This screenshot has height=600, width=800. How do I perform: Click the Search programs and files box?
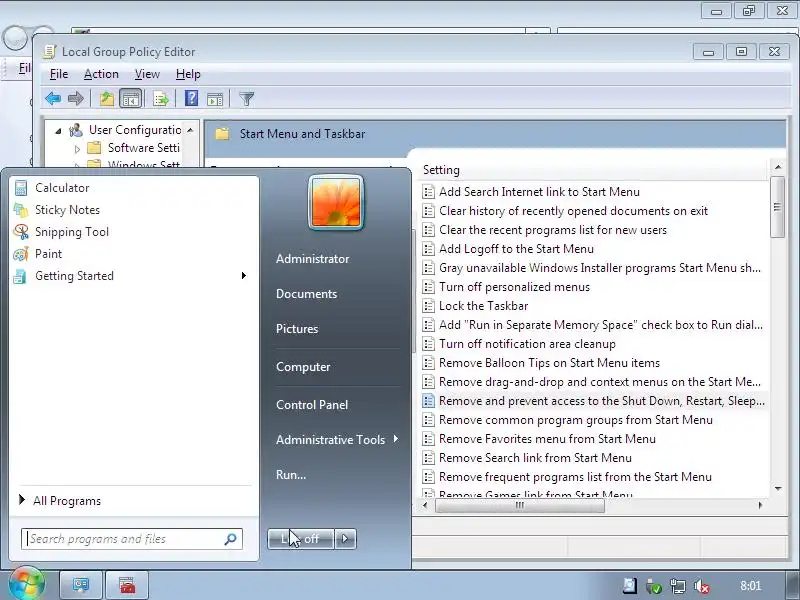(x=132, y=539)
